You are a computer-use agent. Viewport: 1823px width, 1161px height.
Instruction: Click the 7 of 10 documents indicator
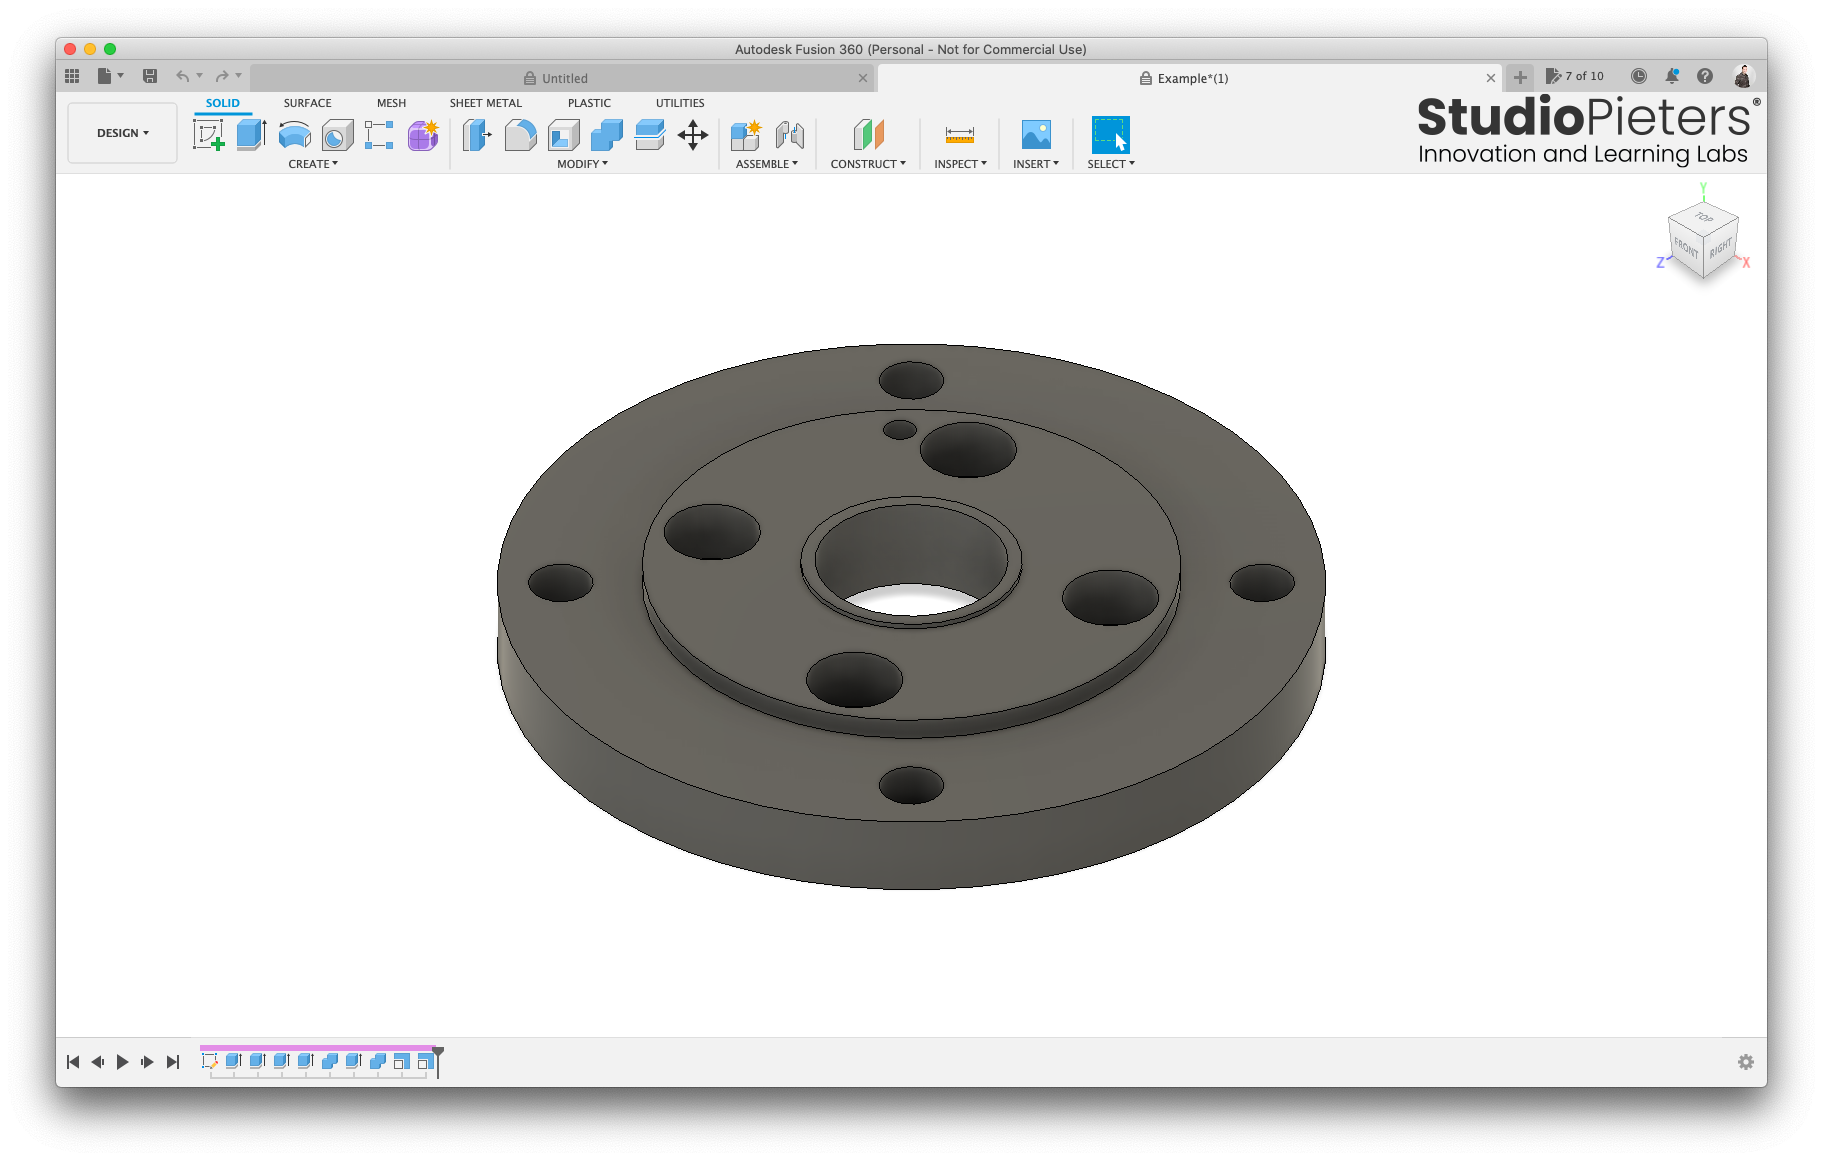(1575, 76)
